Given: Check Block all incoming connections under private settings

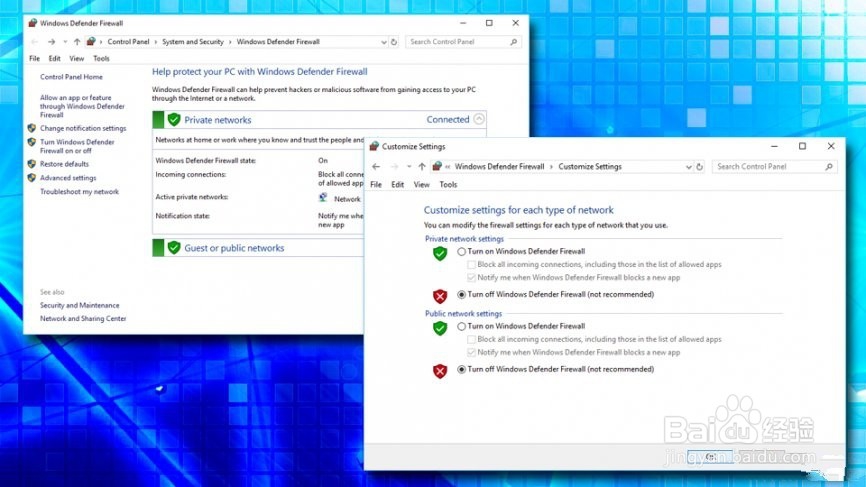Looking at the screenshot, I should coord(471,264).
